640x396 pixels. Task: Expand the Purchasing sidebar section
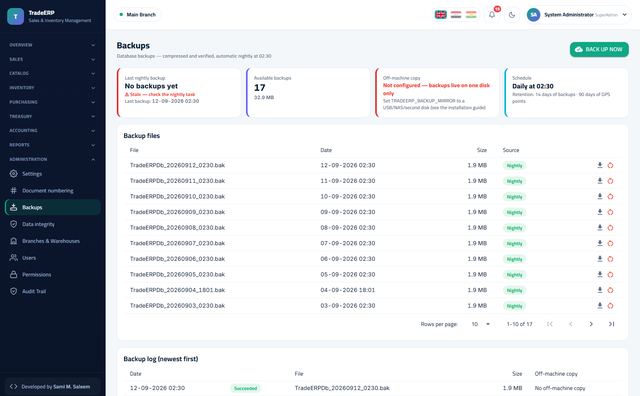coord(52,102)
